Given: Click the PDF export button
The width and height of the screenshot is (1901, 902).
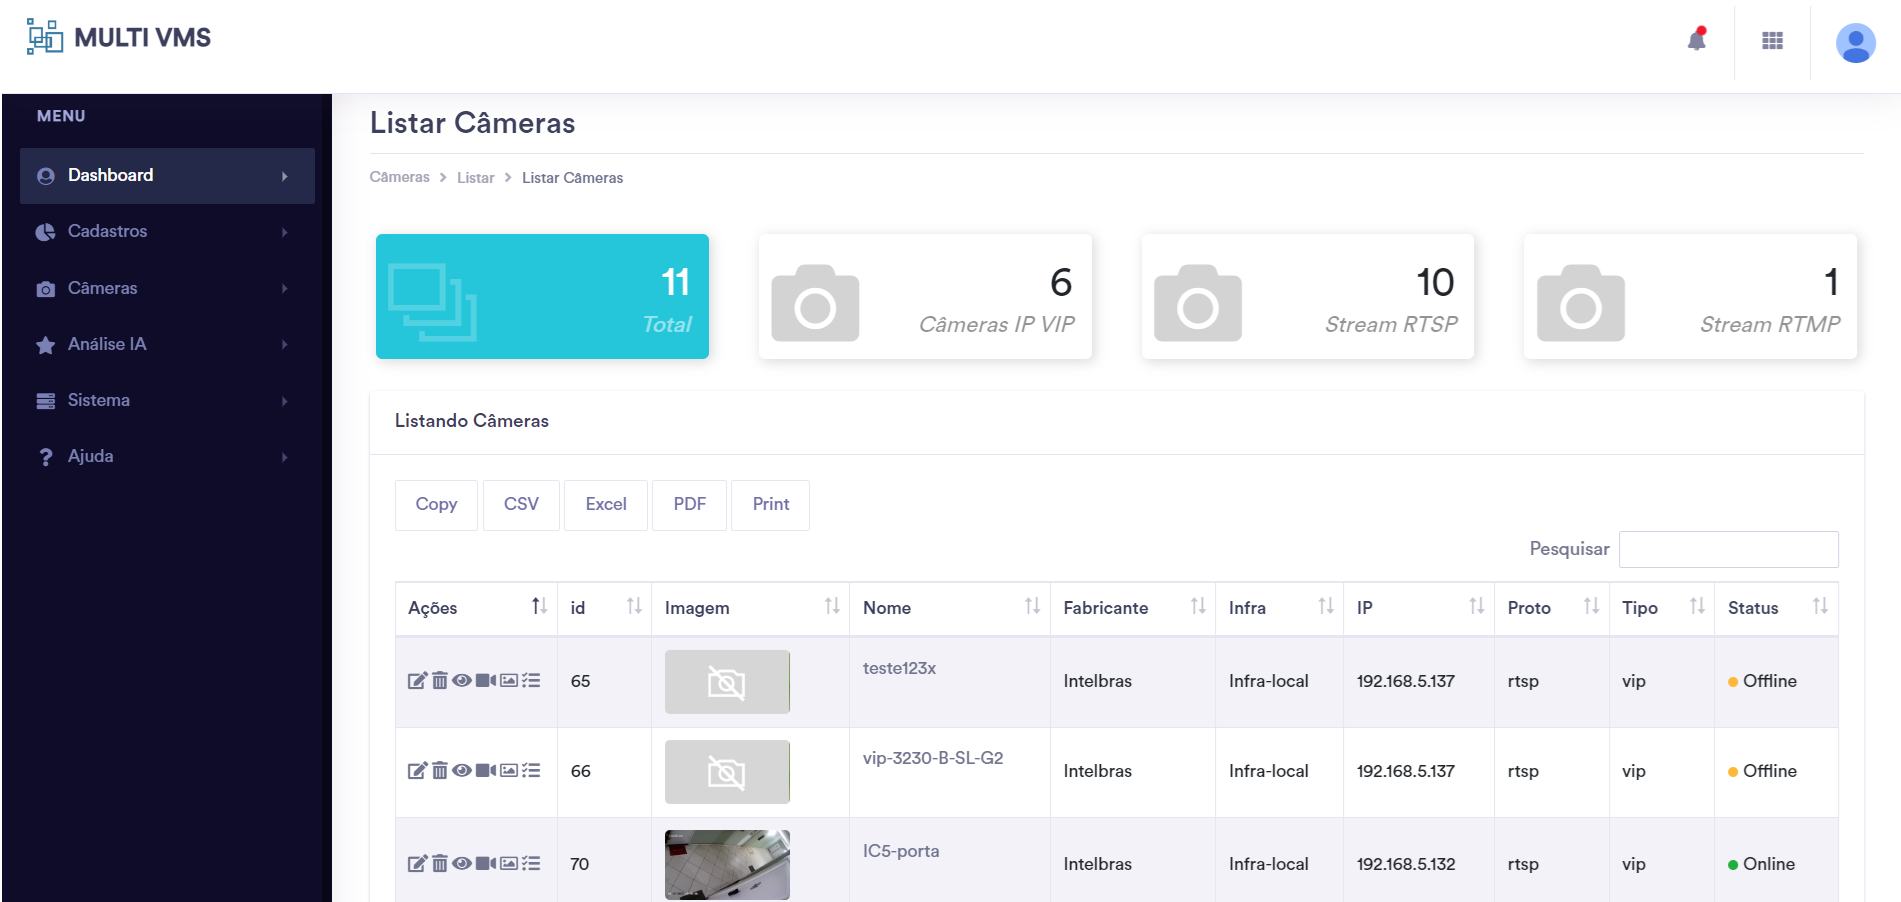Looking at the screenshot, I should (x=689, y=505).
